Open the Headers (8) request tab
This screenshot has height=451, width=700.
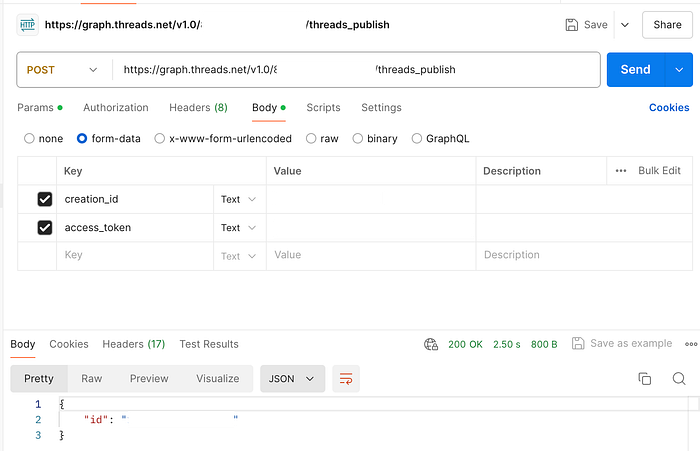click(x=198, y=108)
